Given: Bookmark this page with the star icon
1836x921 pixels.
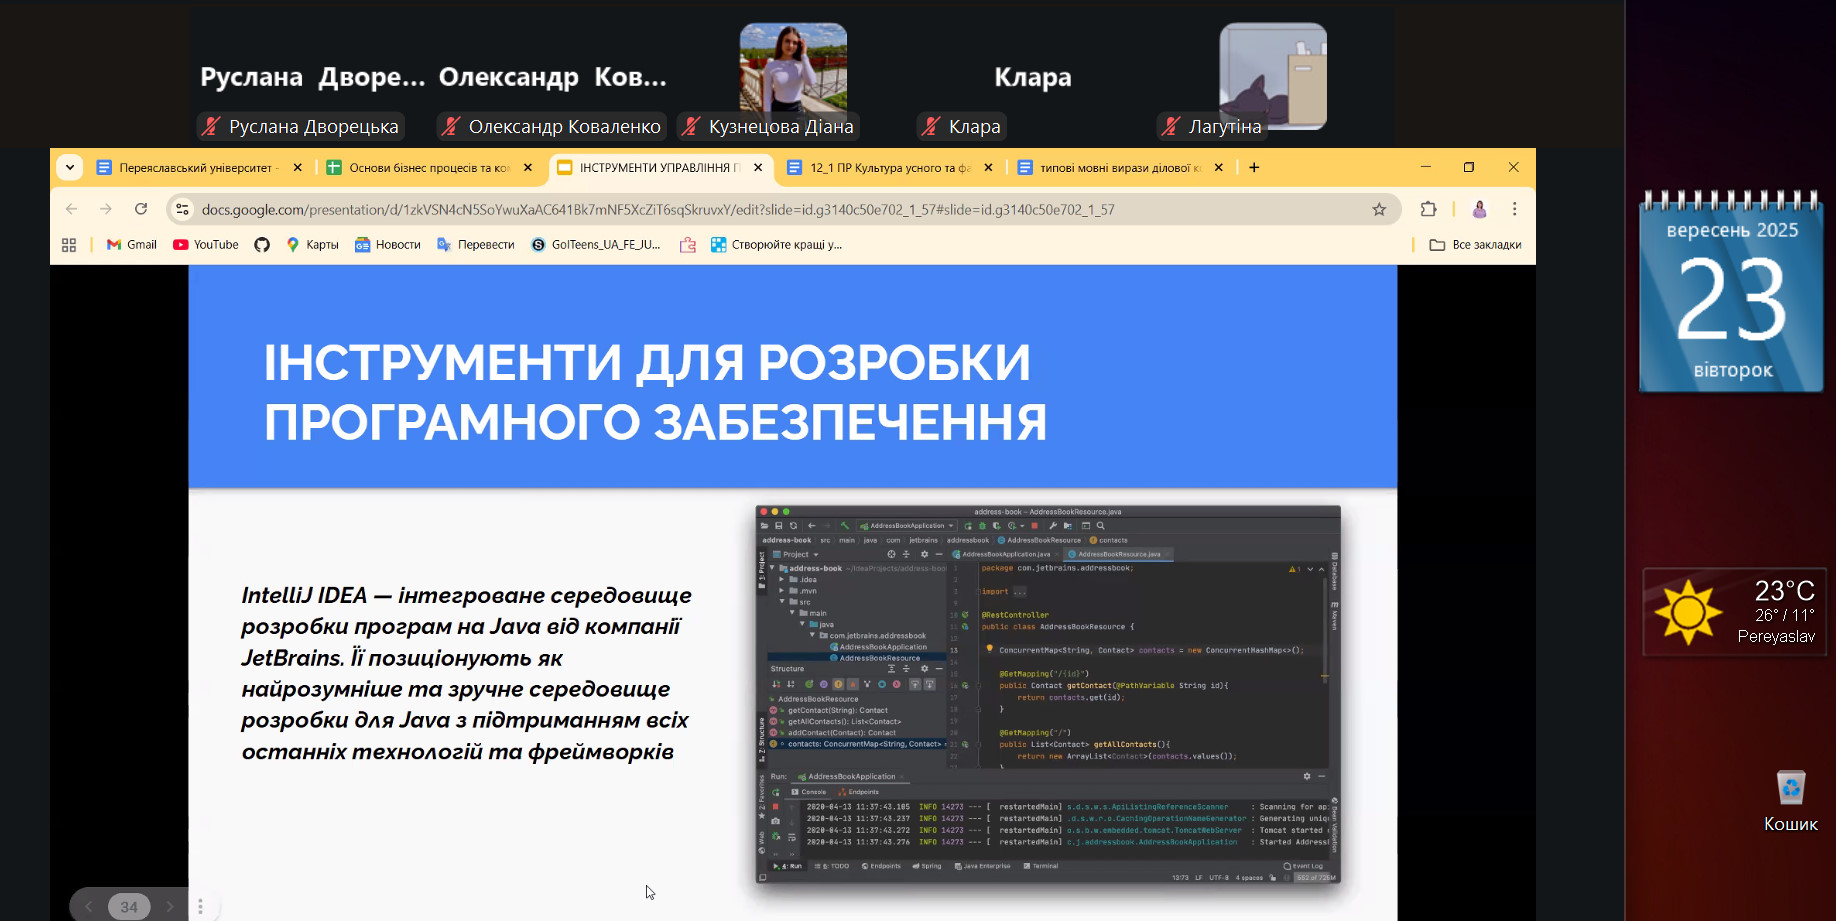Looking at the screenshot, I should (x=1379, y=209).
